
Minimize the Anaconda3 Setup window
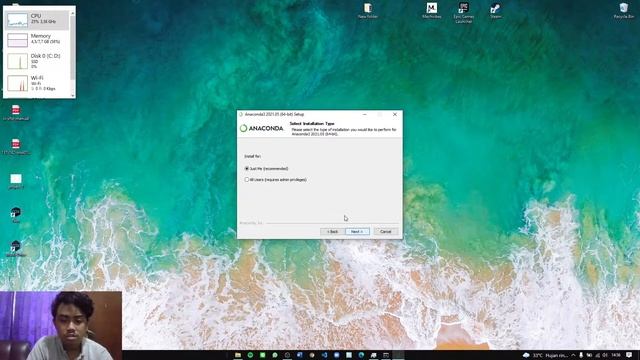[364, 114]
